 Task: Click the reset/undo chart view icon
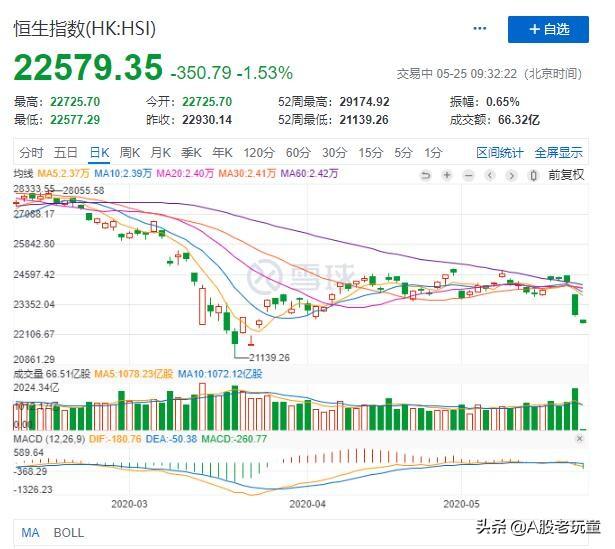coord(426,175)
